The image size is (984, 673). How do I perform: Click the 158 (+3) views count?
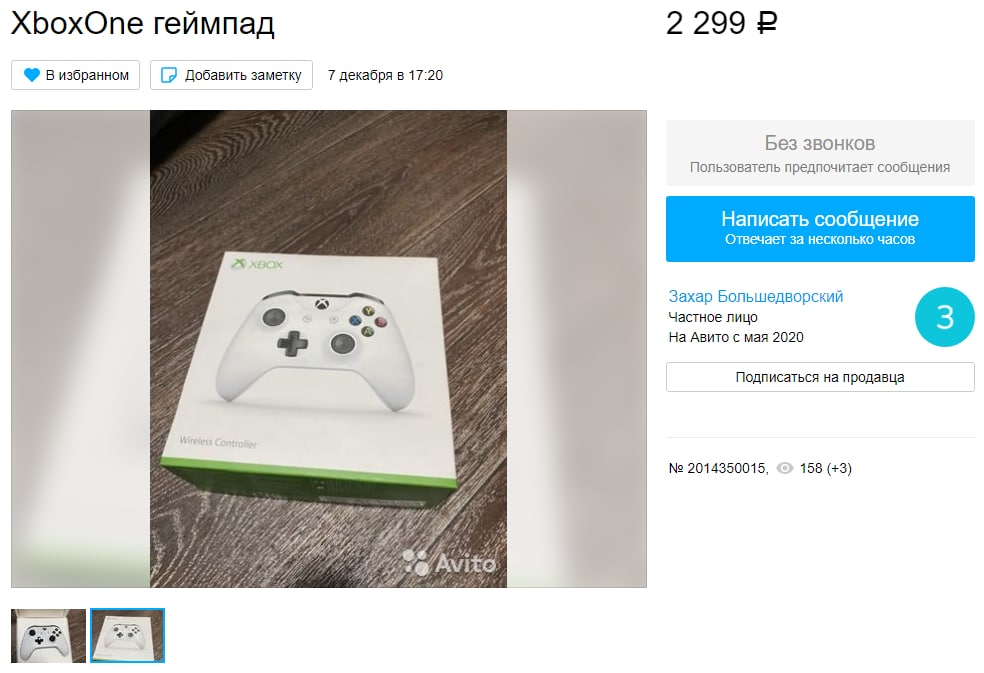(825, 468)
